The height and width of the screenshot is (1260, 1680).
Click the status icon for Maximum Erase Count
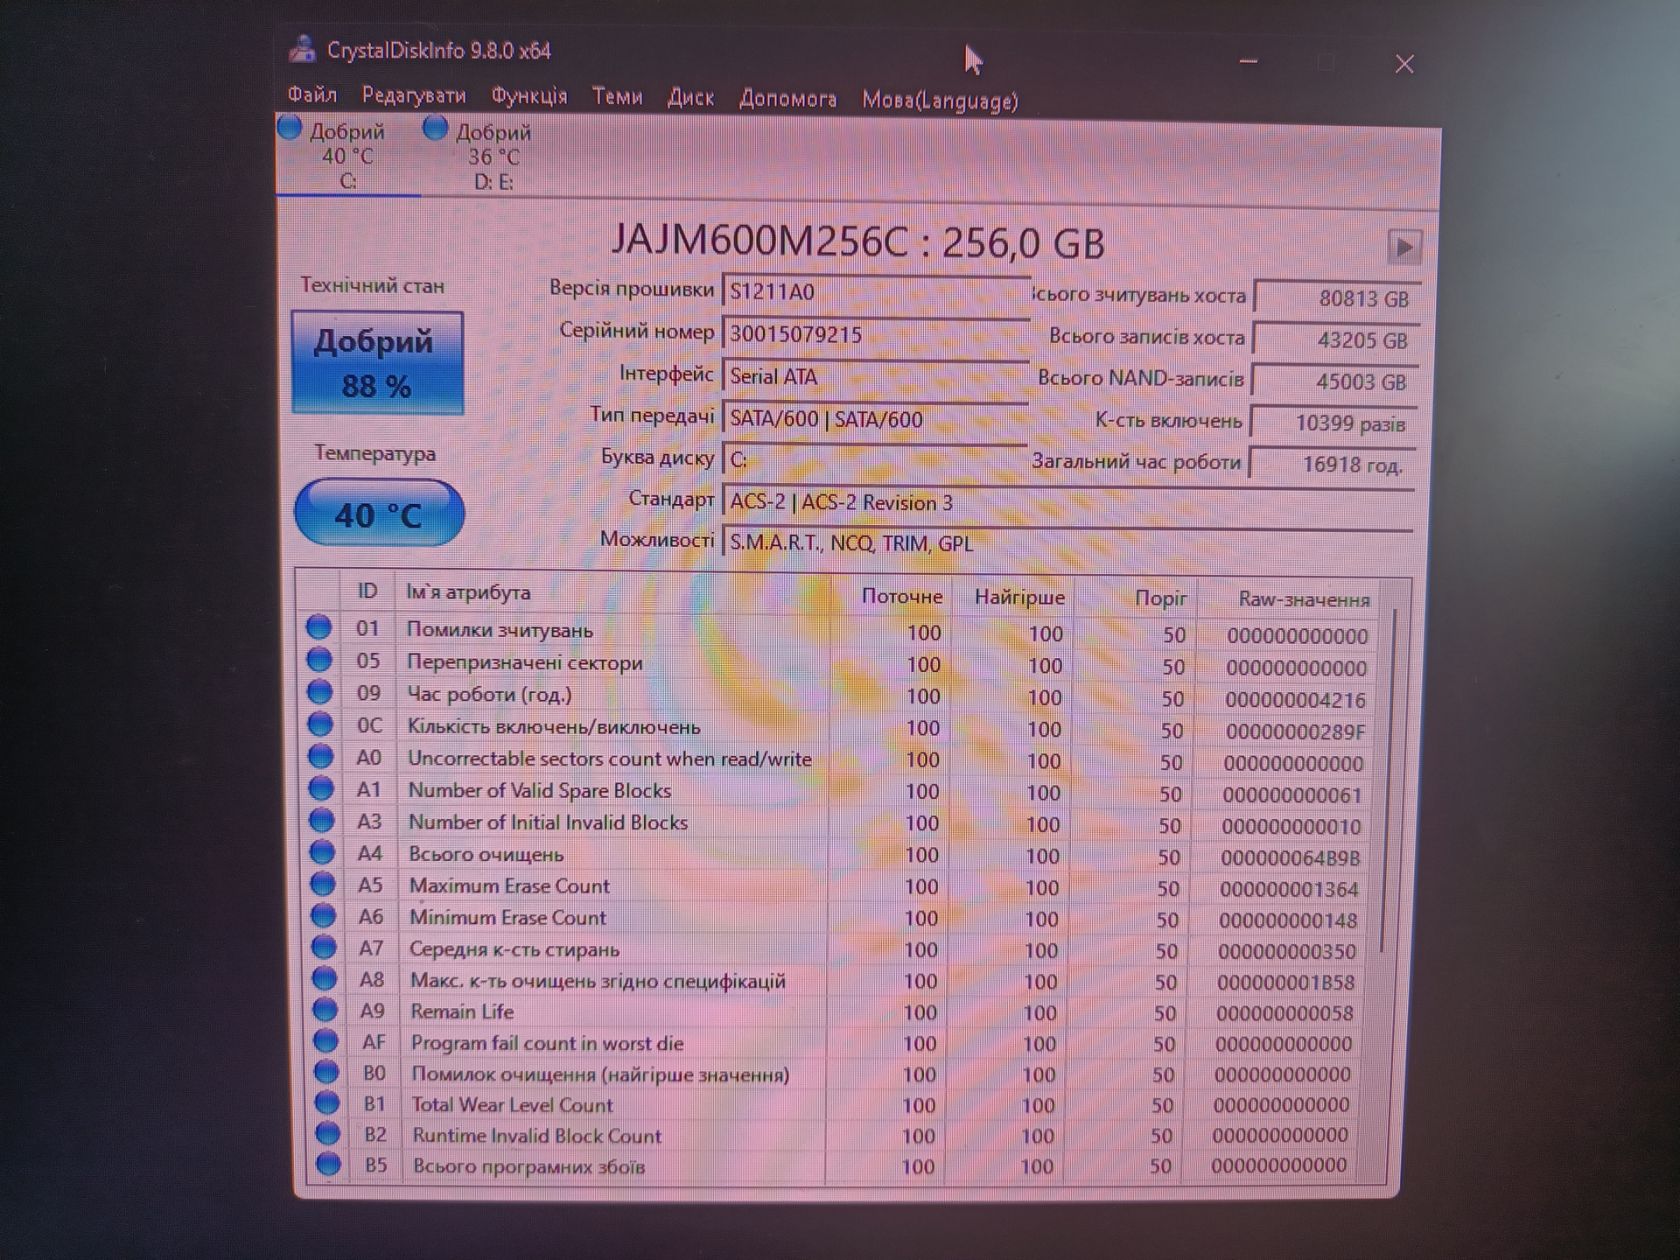[x=322, y=883]
